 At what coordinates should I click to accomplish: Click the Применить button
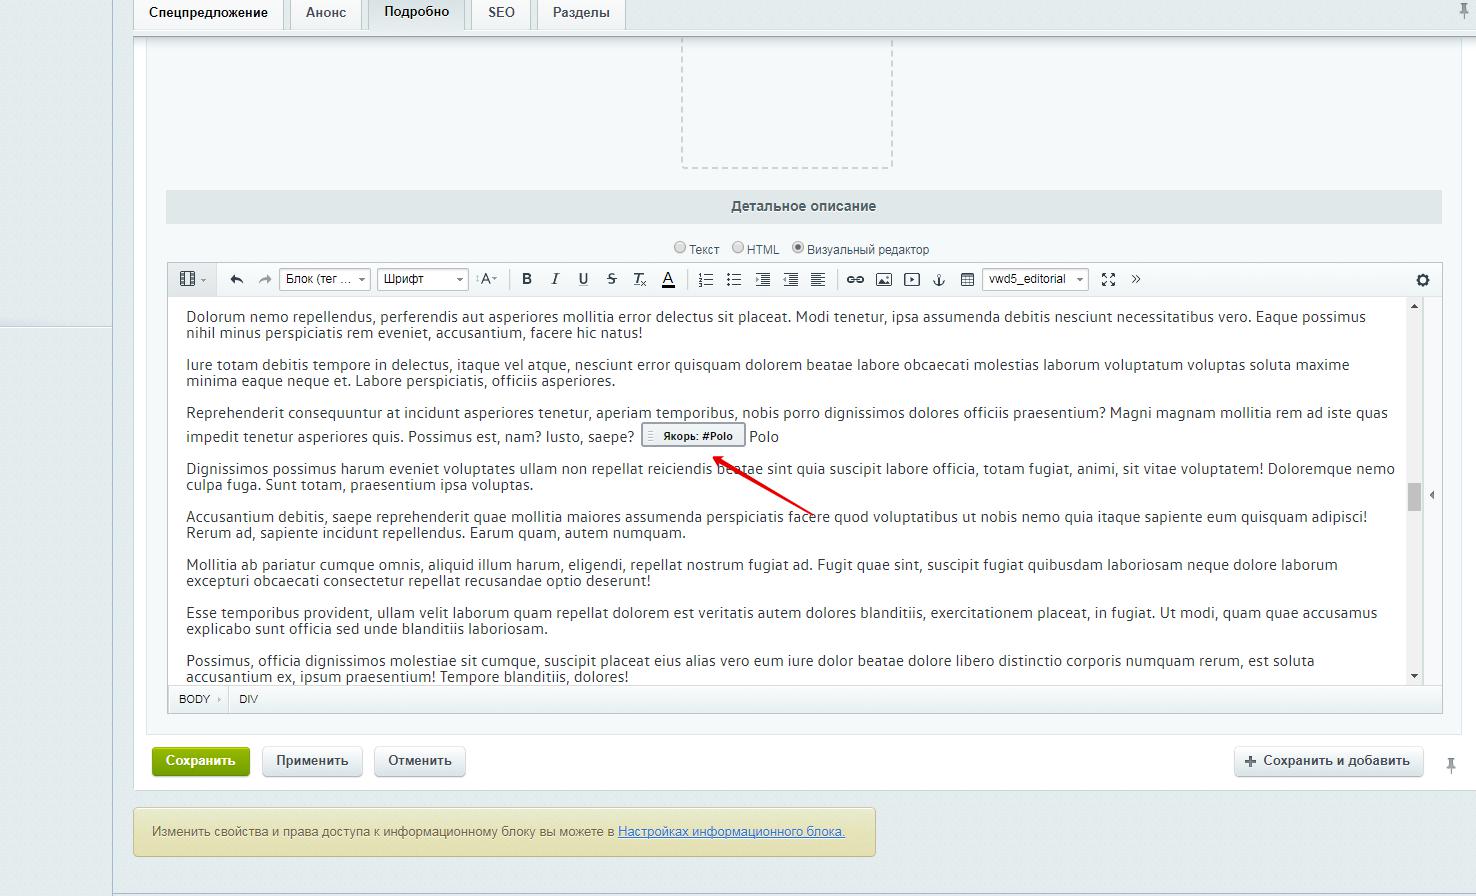[x=312, y=761]
